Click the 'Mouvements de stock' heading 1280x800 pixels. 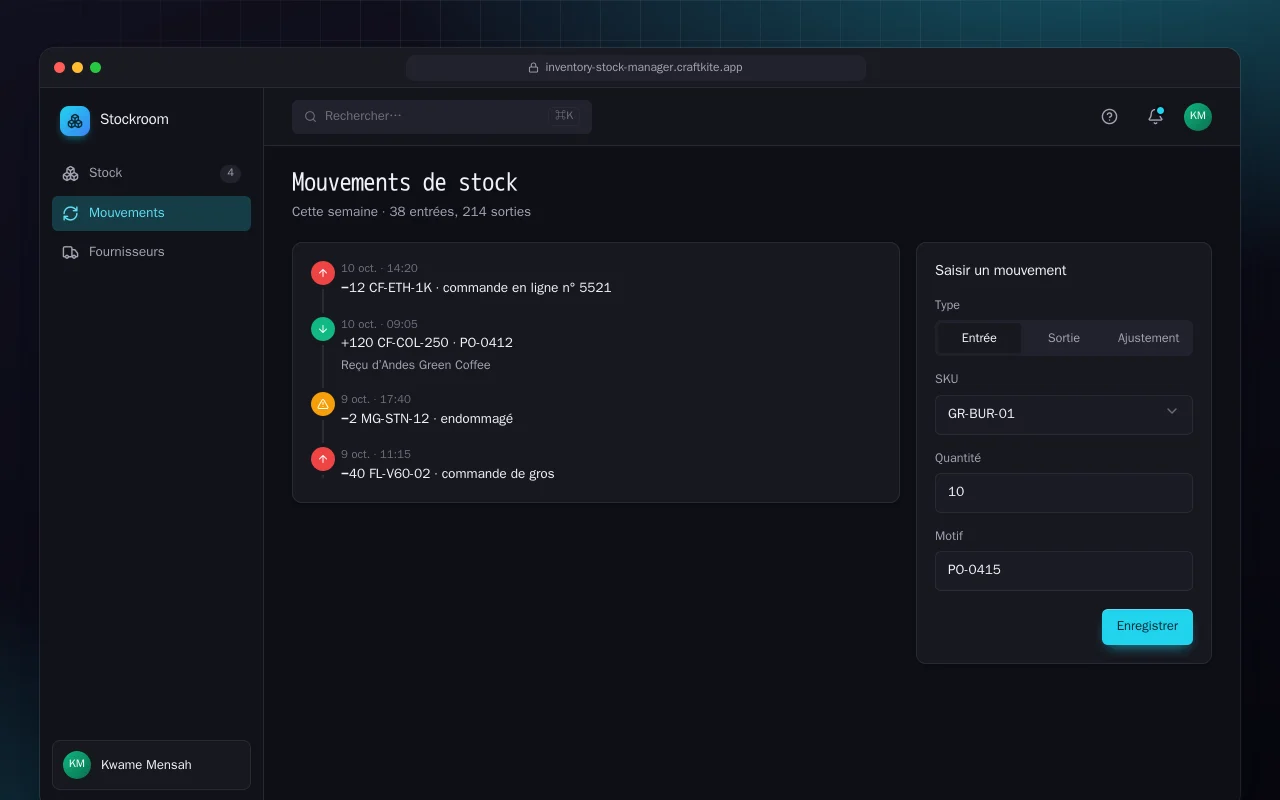405,183
